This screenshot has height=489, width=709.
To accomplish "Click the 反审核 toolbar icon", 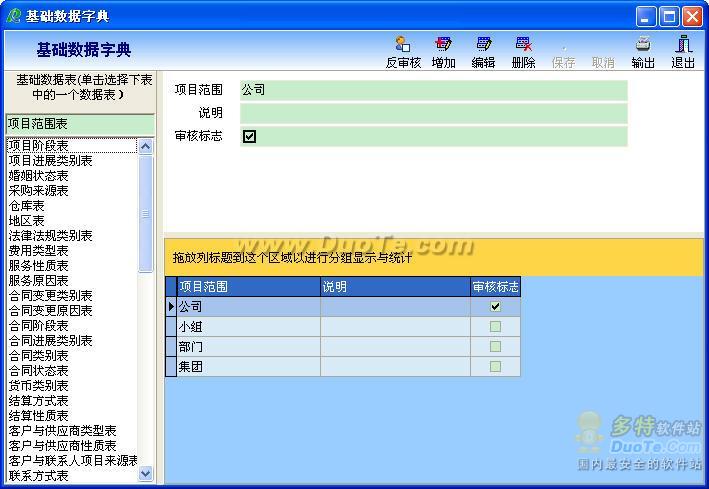I will coord(403,45).
